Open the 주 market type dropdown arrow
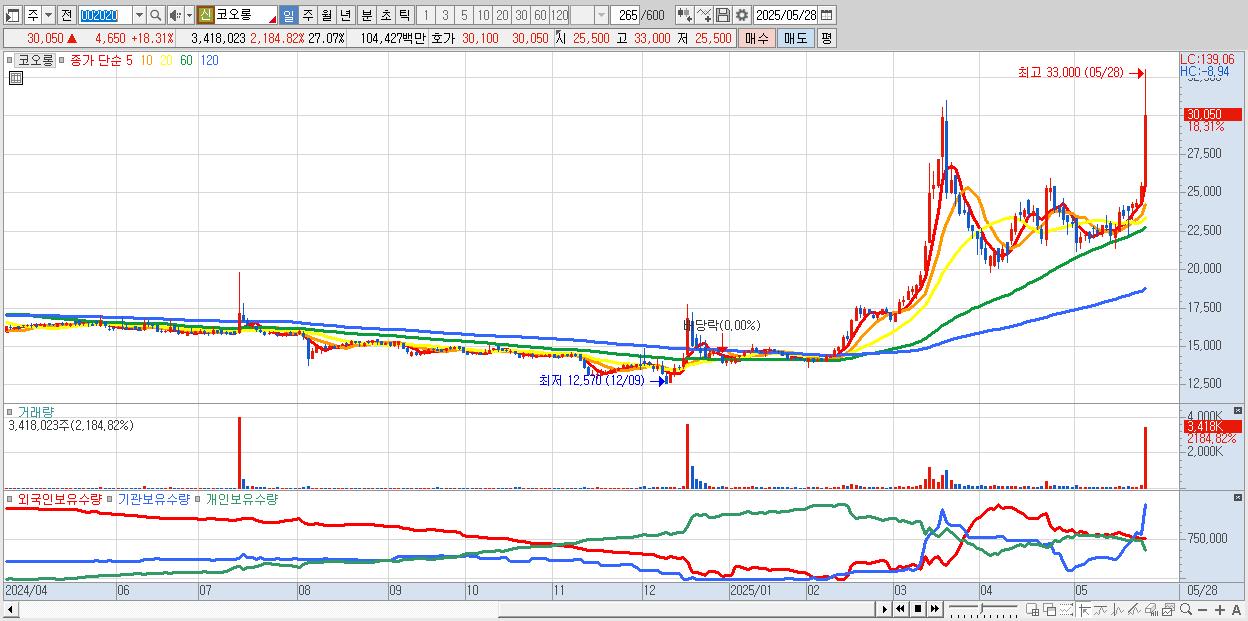The width and height of the screenshot is (1248, 621). (49, 15)
